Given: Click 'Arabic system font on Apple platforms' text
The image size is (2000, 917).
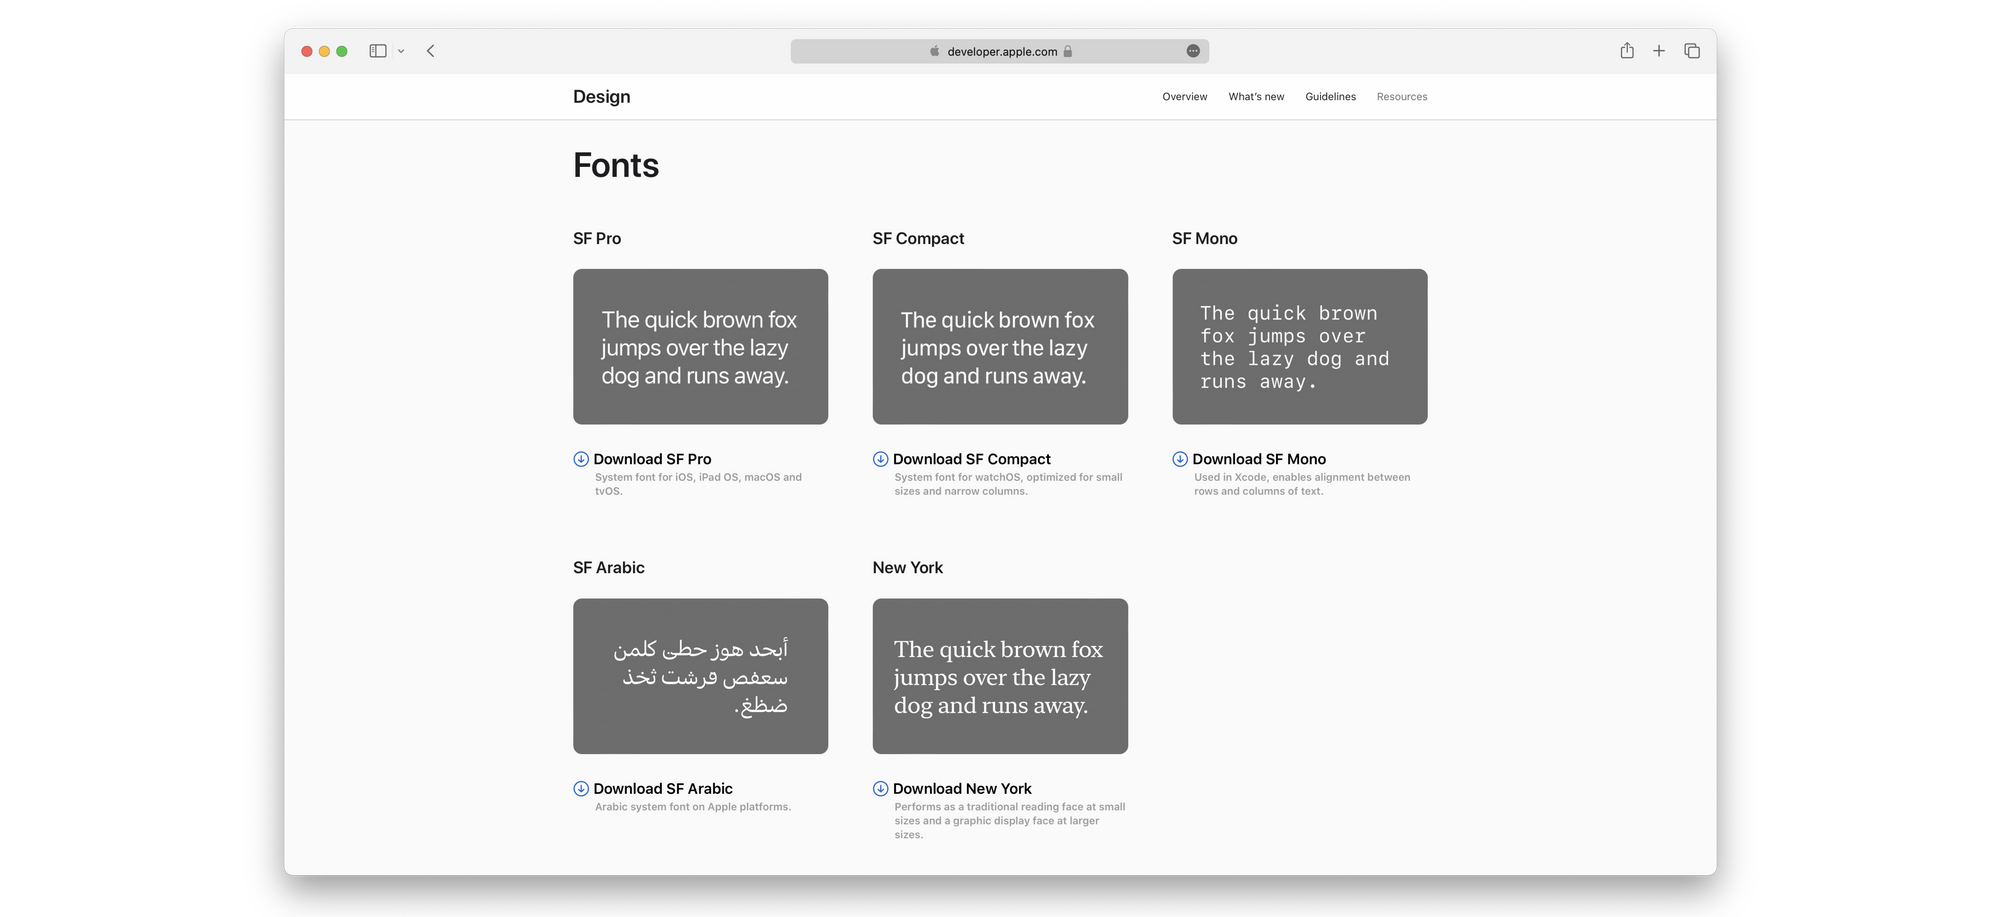Looking at the screenshot, I should pyautogui.click(x=693, y=807).
